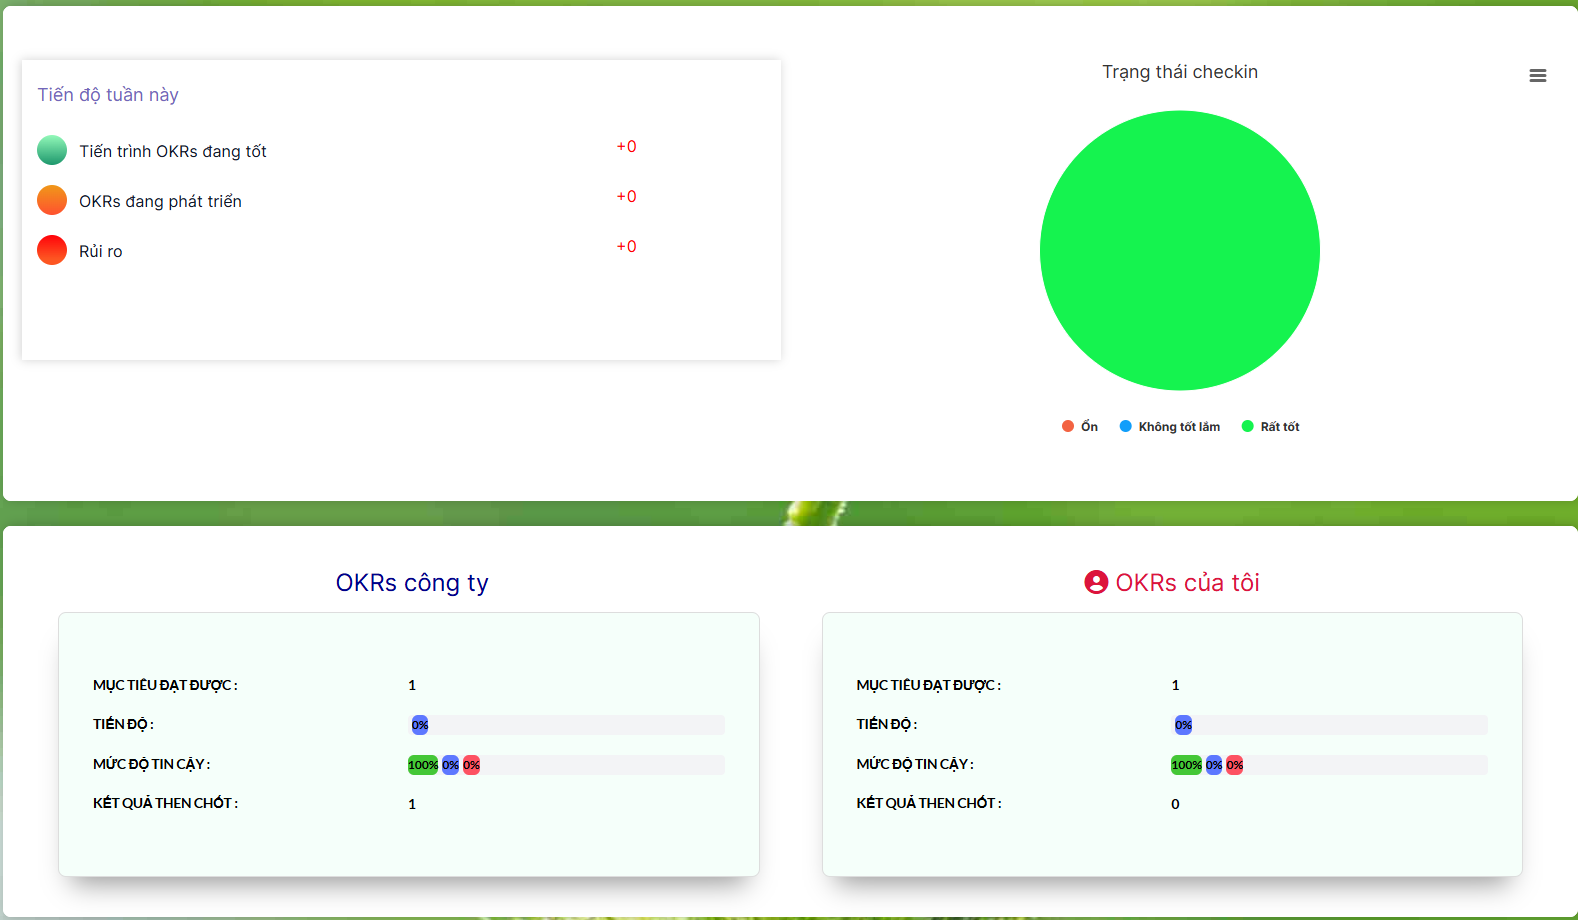Screen dimensions: 1578x920
Task: Click the green good OKRs progress circle
Action: click(x=52, y=151)
